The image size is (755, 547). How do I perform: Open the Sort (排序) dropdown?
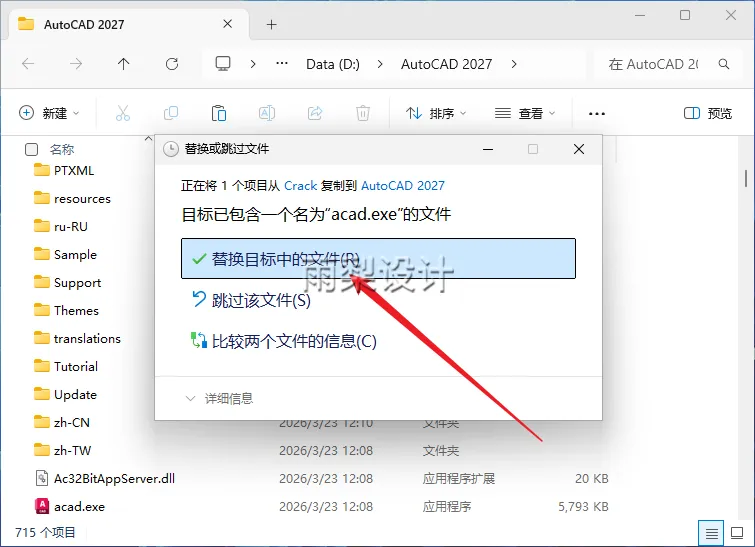pyautogui.click(x=436, y=113)
